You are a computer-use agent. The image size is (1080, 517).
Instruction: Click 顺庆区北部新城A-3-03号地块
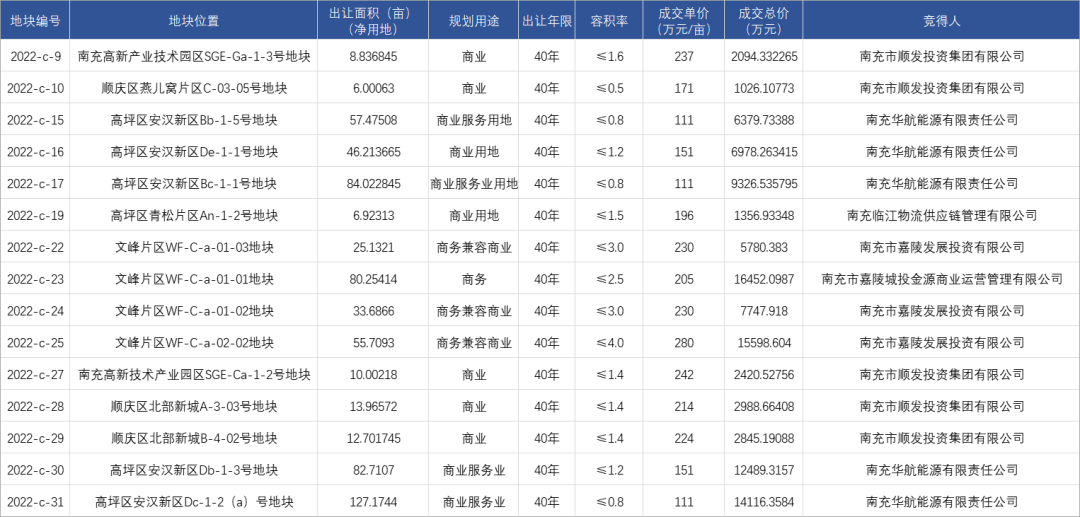194,407
